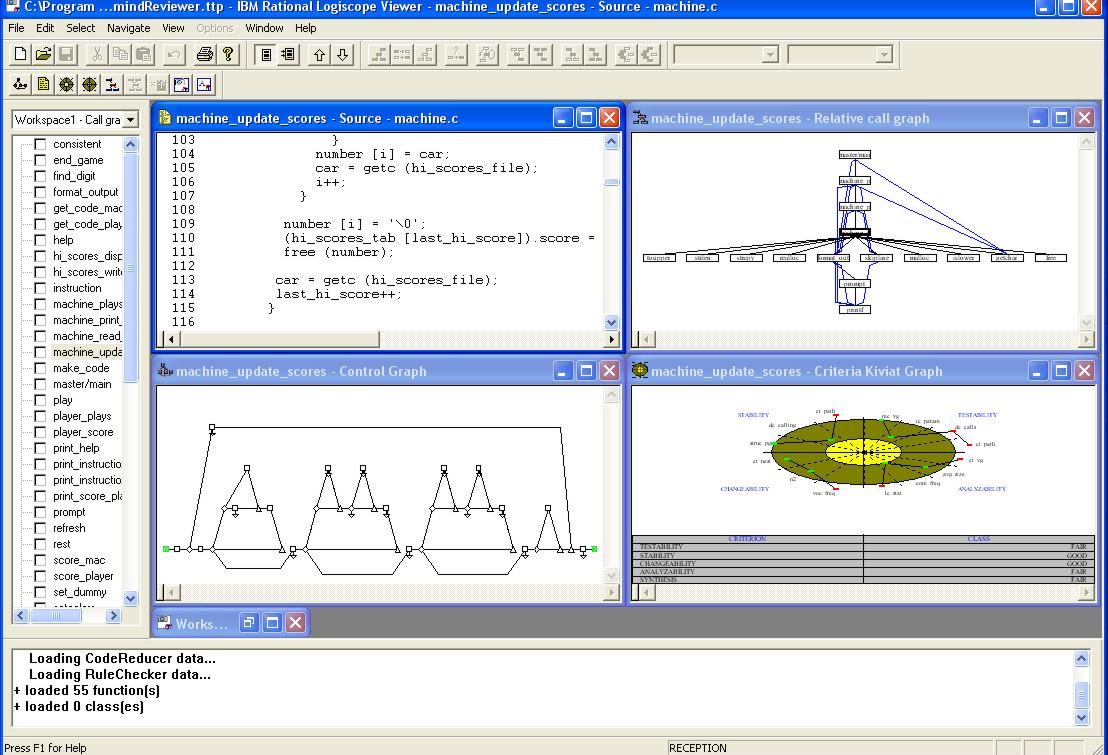The image size is (1108, 755).
Task: Click the Relative call graph window title icon
Action: [640, 117]
